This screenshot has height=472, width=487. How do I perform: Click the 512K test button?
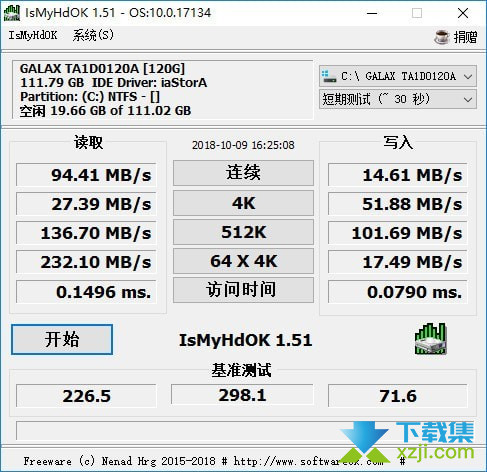click(243, 232)
